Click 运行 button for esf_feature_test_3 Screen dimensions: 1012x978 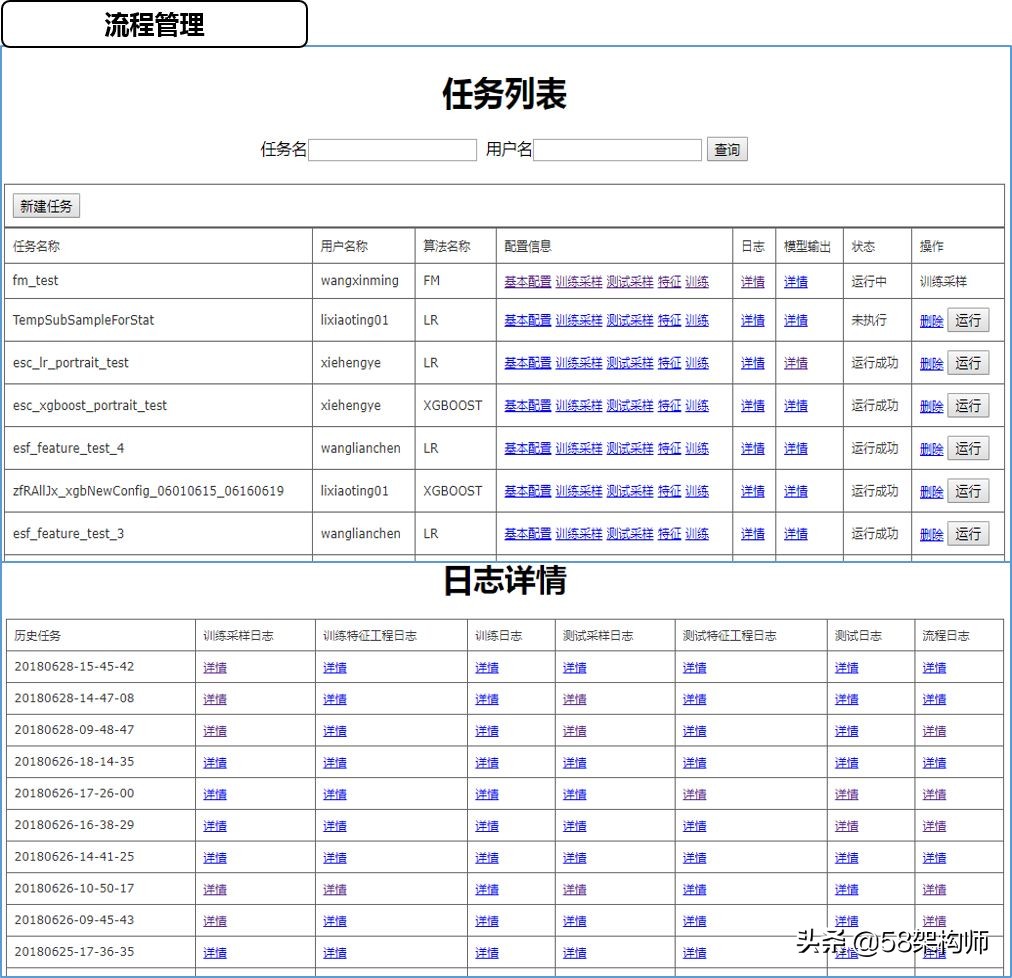coord(968,533)
